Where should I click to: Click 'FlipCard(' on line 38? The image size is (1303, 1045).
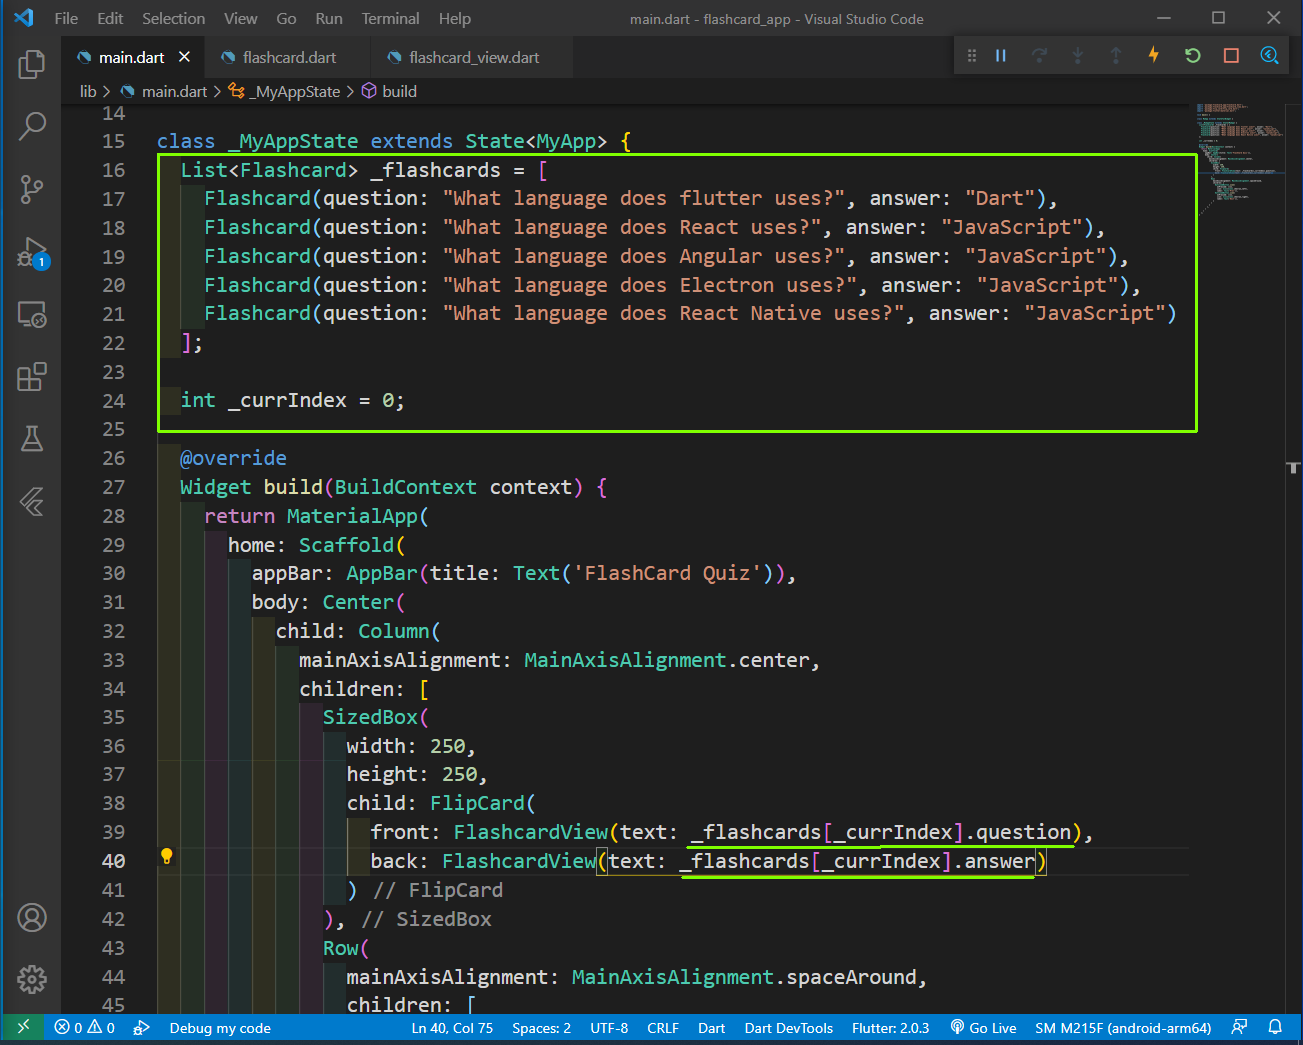coord(483,803)
